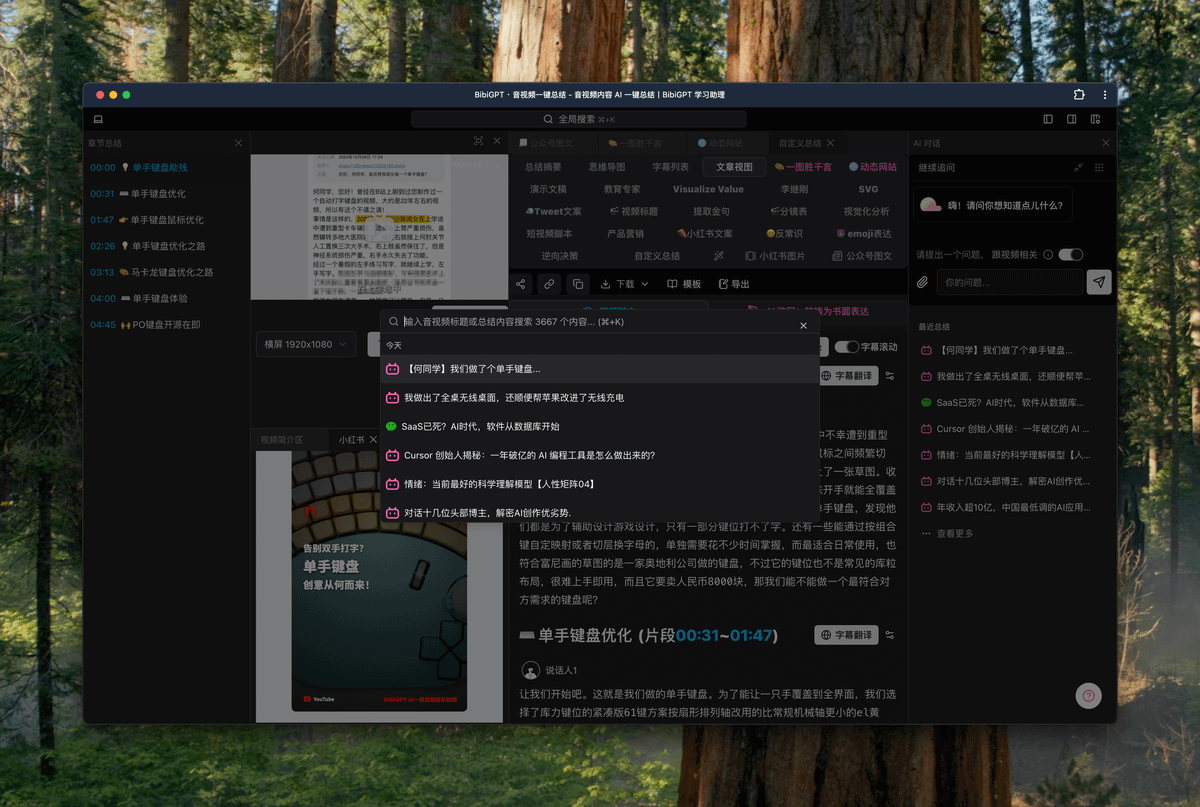Open search result 我做出了全桌无线桌面
Screen dimensions: 1200x807
click(x=514, y=398)
